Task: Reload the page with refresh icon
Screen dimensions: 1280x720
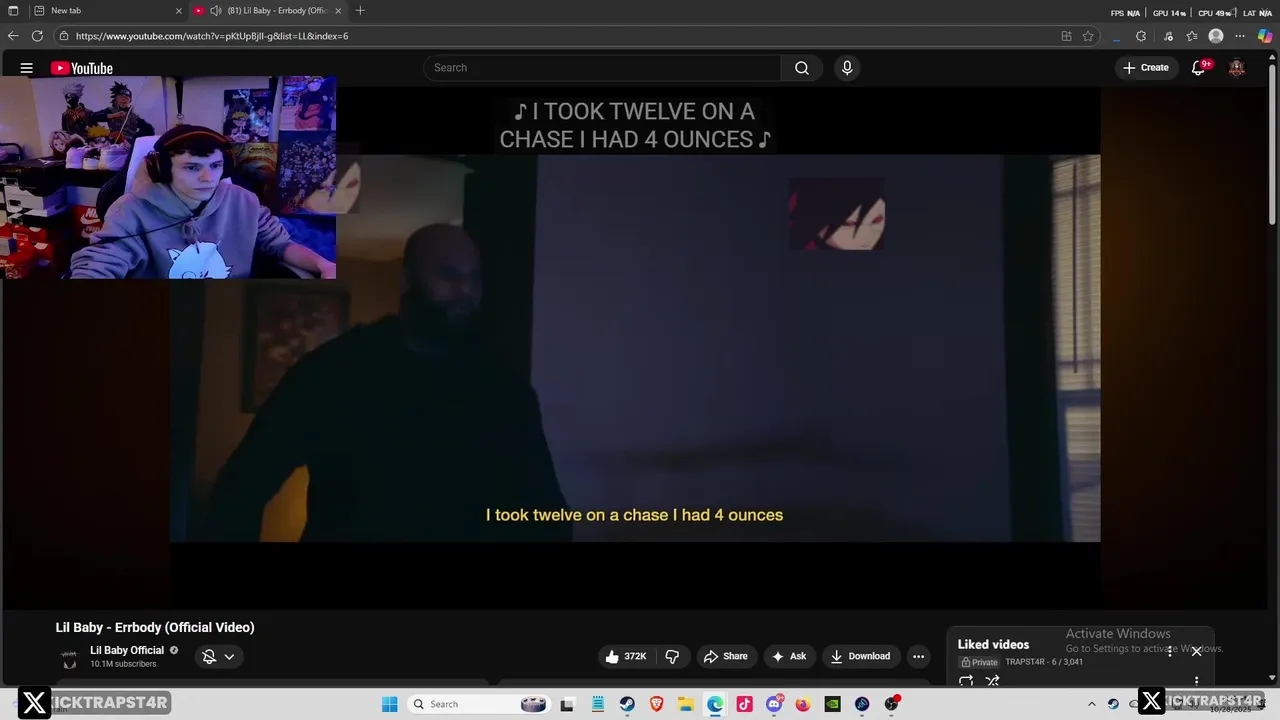Action: click(37, 36)
